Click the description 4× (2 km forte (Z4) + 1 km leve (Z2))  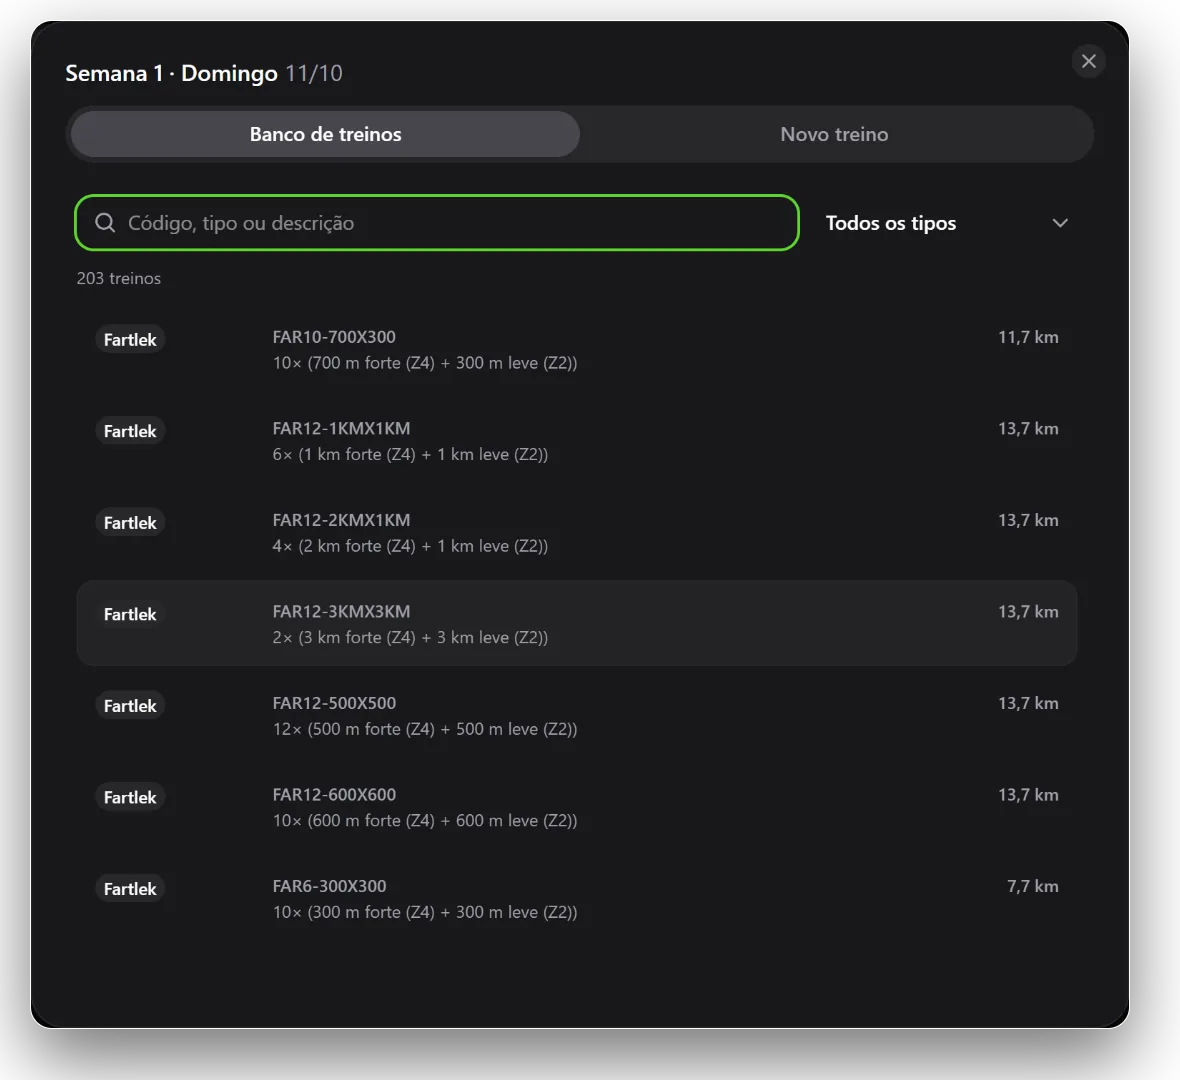pos(410,546)
